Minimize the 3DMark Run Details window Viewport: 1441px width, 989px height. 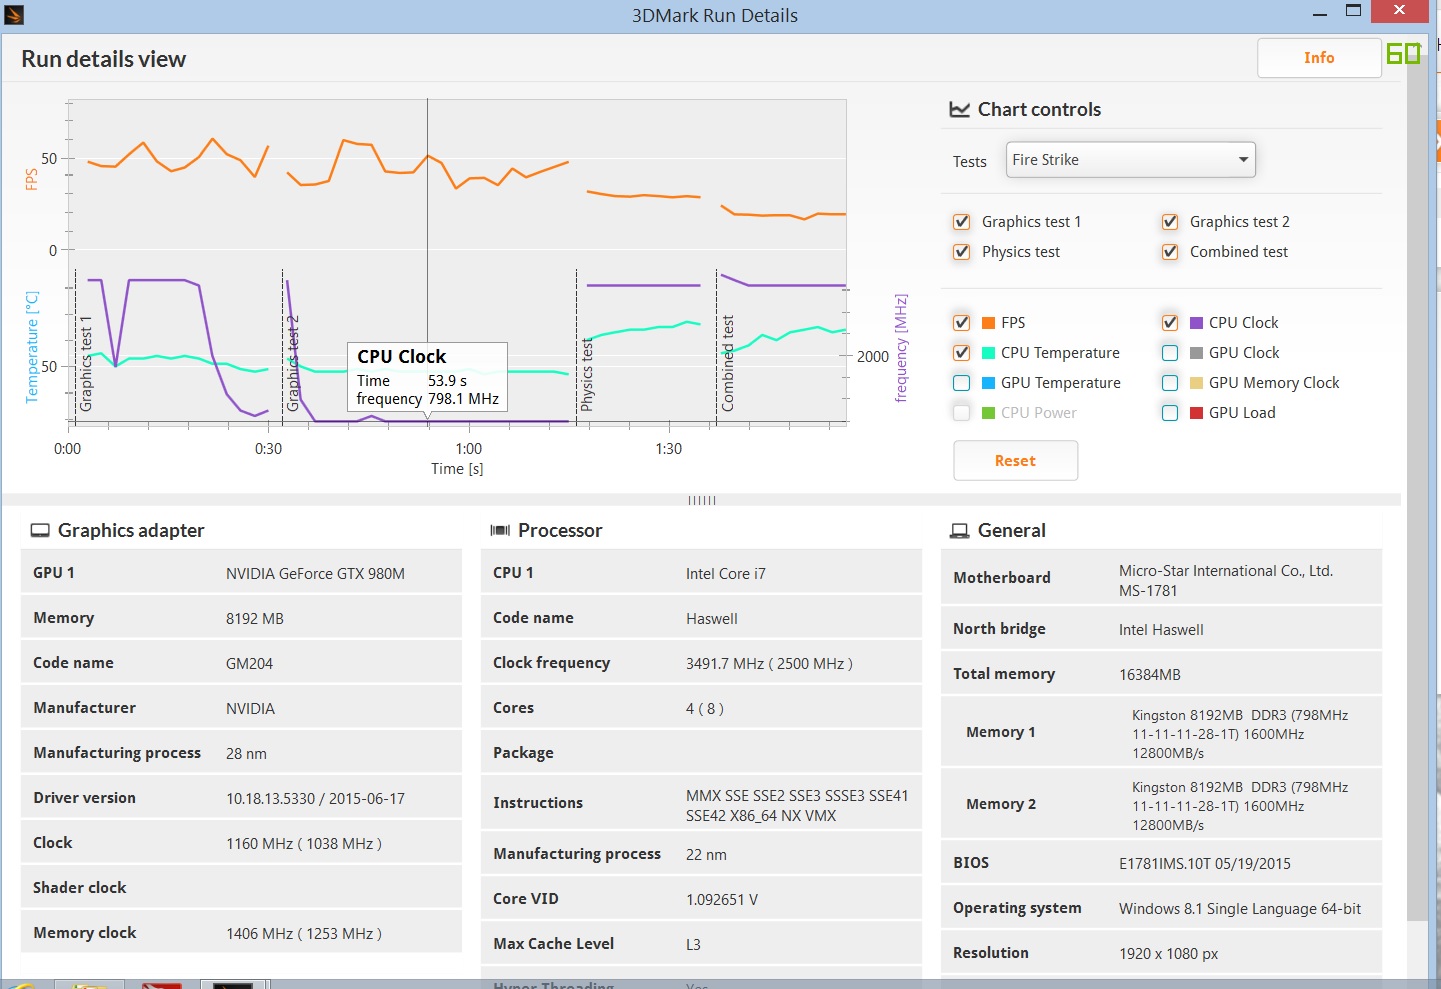click(1320, 12)
